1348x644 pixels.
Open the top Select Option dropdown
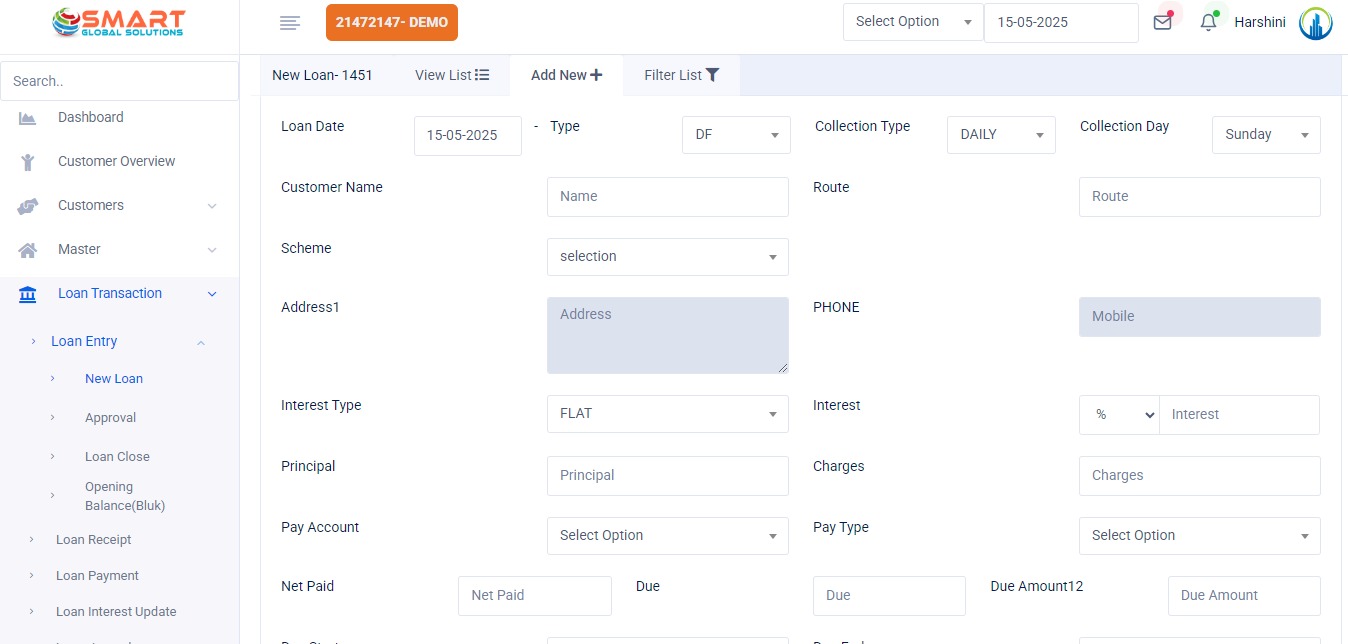pyautogui.click(x=913, y=22)
